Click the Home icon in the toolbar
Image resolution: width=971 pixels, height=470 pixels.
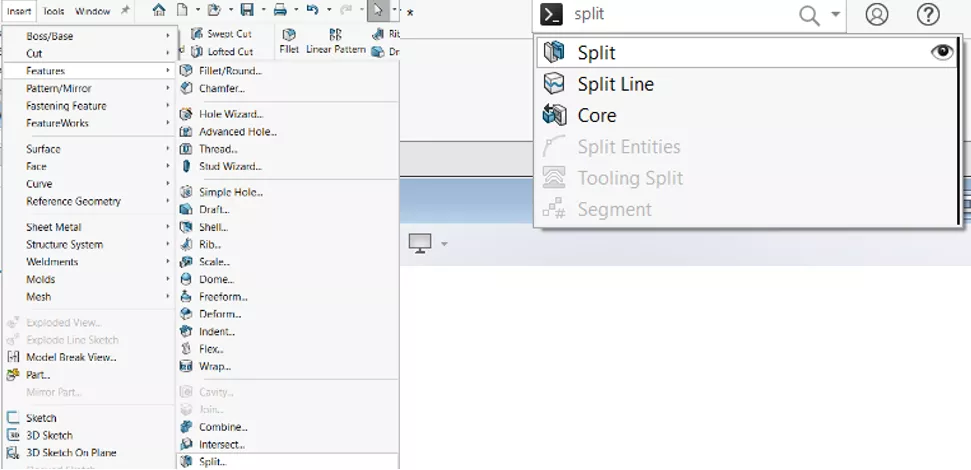(x=159, y=10)
